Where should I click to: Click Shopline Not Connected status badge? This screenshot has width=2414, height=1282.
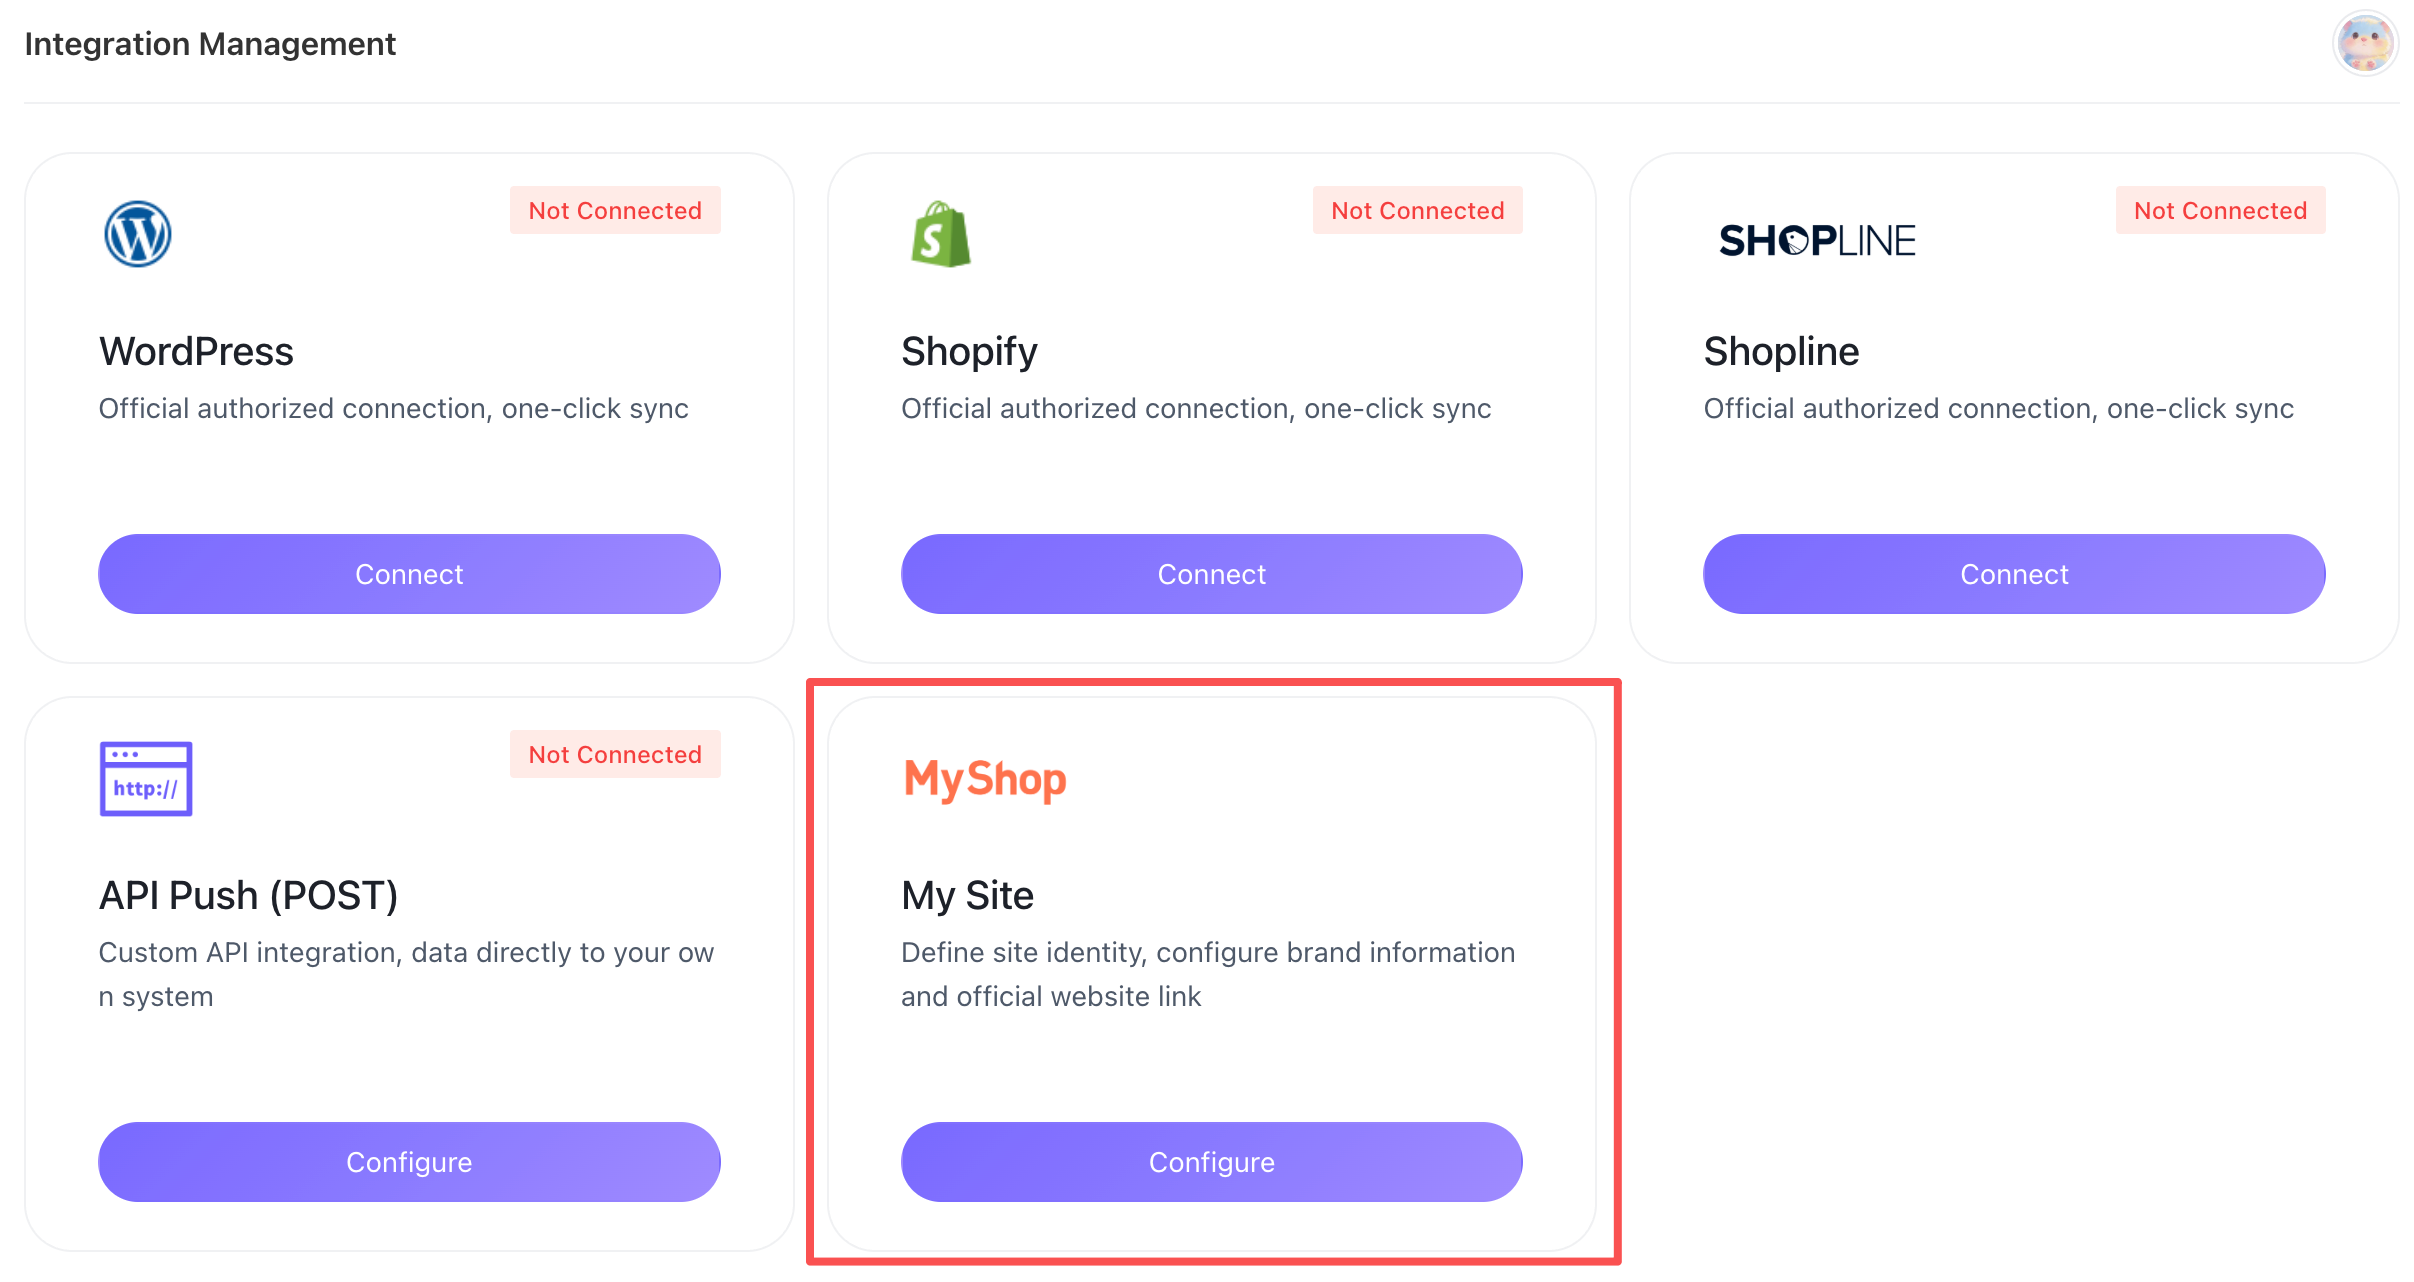coord(2220,210)
